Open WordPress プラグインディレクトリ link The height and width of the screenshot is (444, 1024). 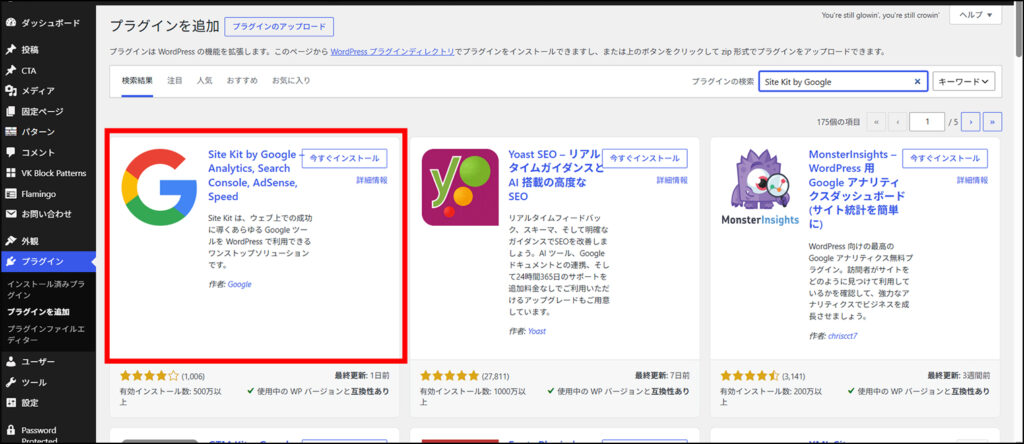[x=392, y=51]
